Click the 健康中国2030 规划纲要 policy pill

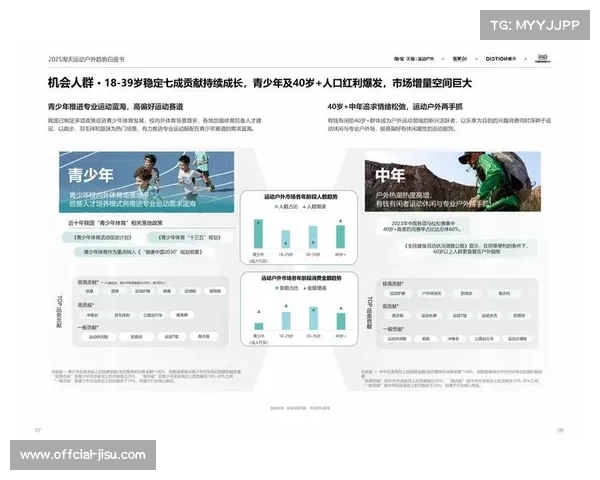[x=143, y=252]
